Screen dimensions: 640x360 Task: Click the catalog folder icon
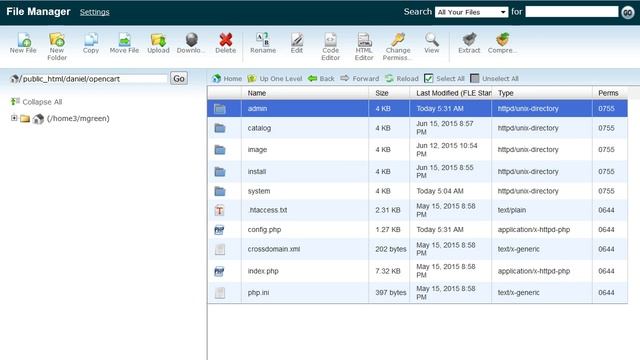220,128
